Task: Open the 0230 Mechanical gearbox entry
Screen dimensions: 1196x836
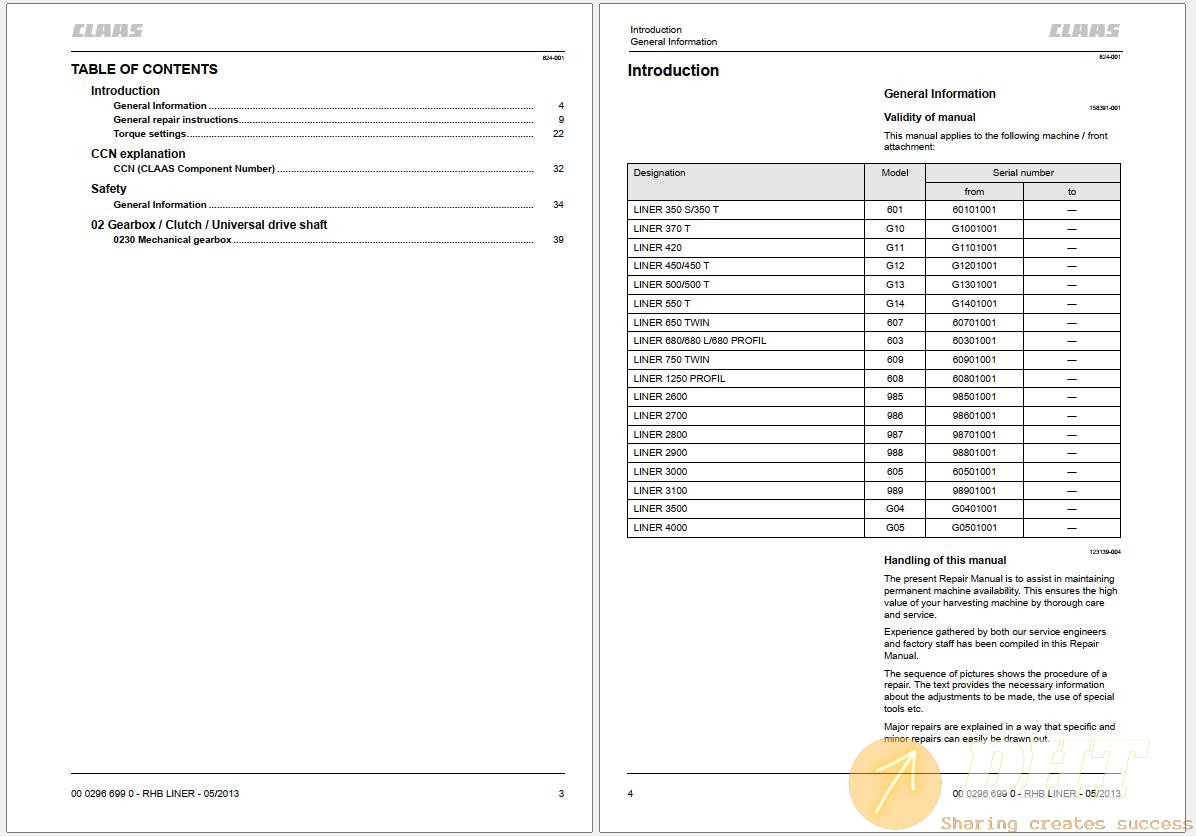Action: pos(339,240)
